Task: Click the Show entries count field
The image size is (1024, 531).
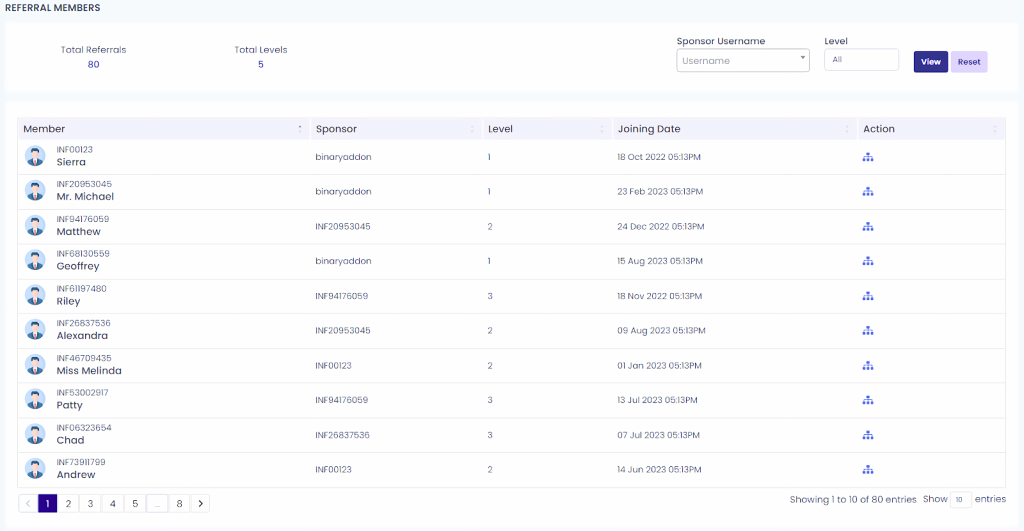Action: pyautogui.click(x=960, y=500)
